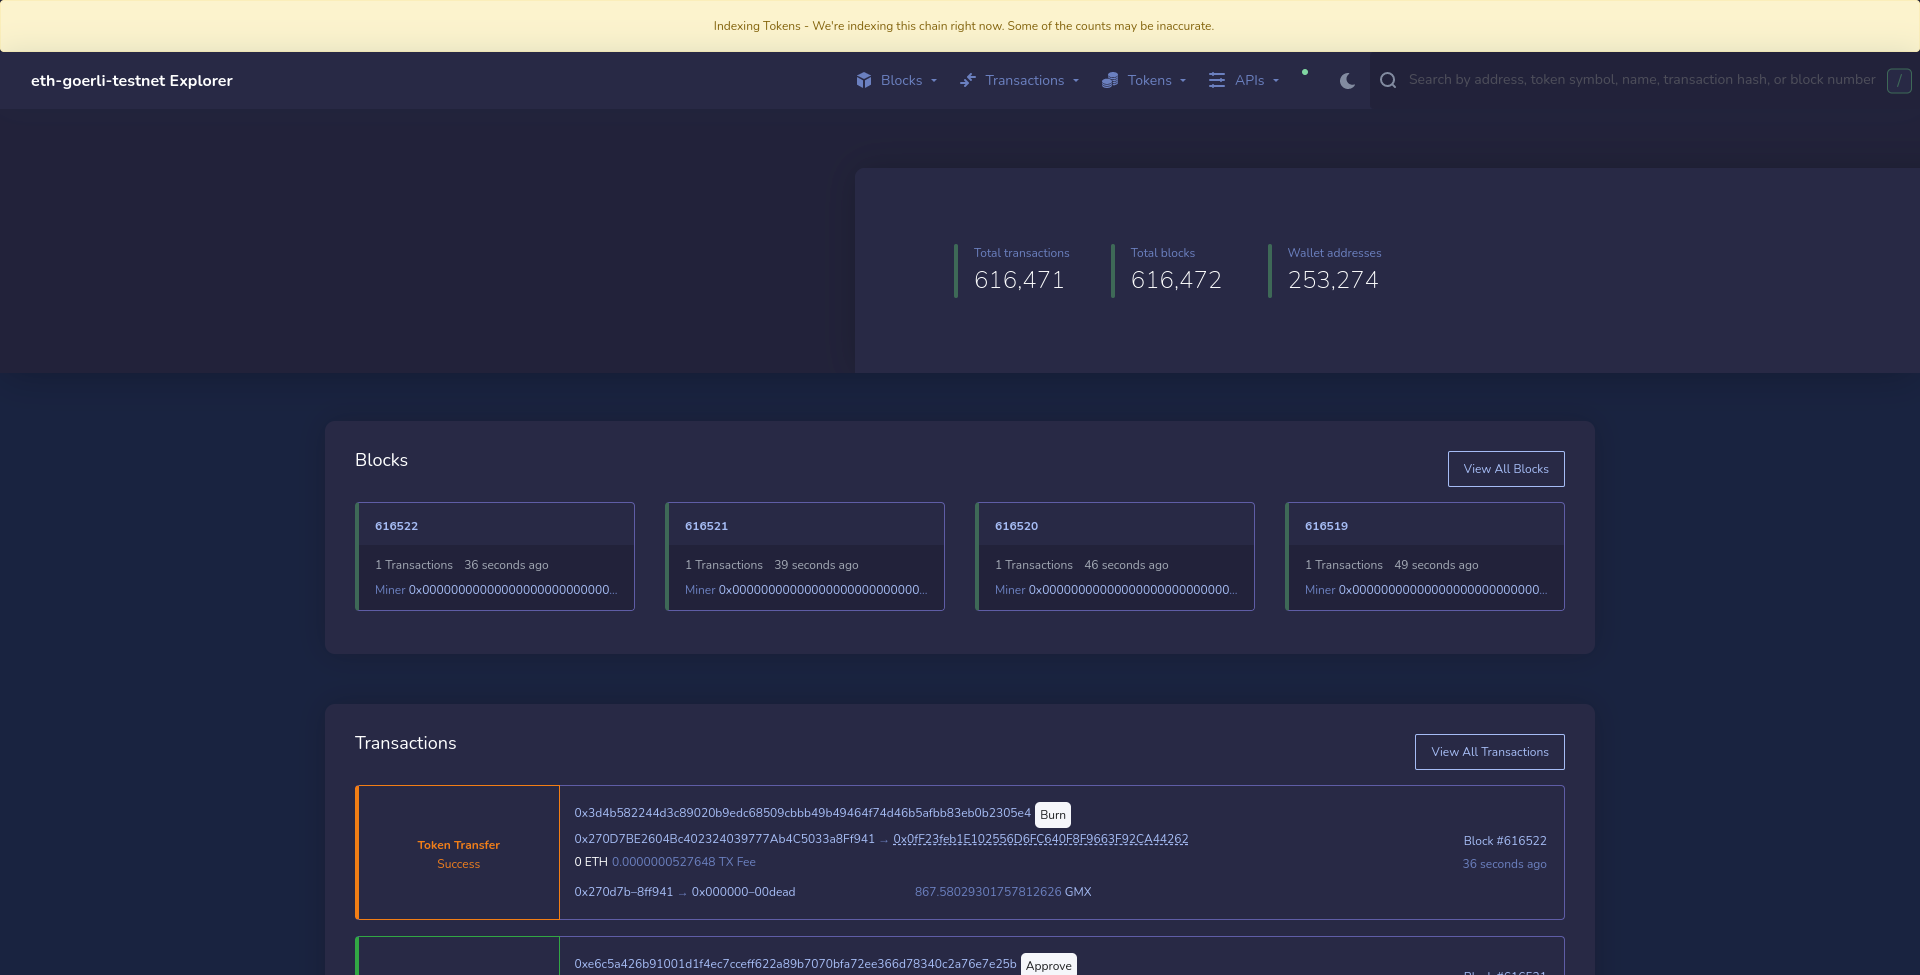Click Wallet addresses value 253,274

click(x=1333, y=280)
